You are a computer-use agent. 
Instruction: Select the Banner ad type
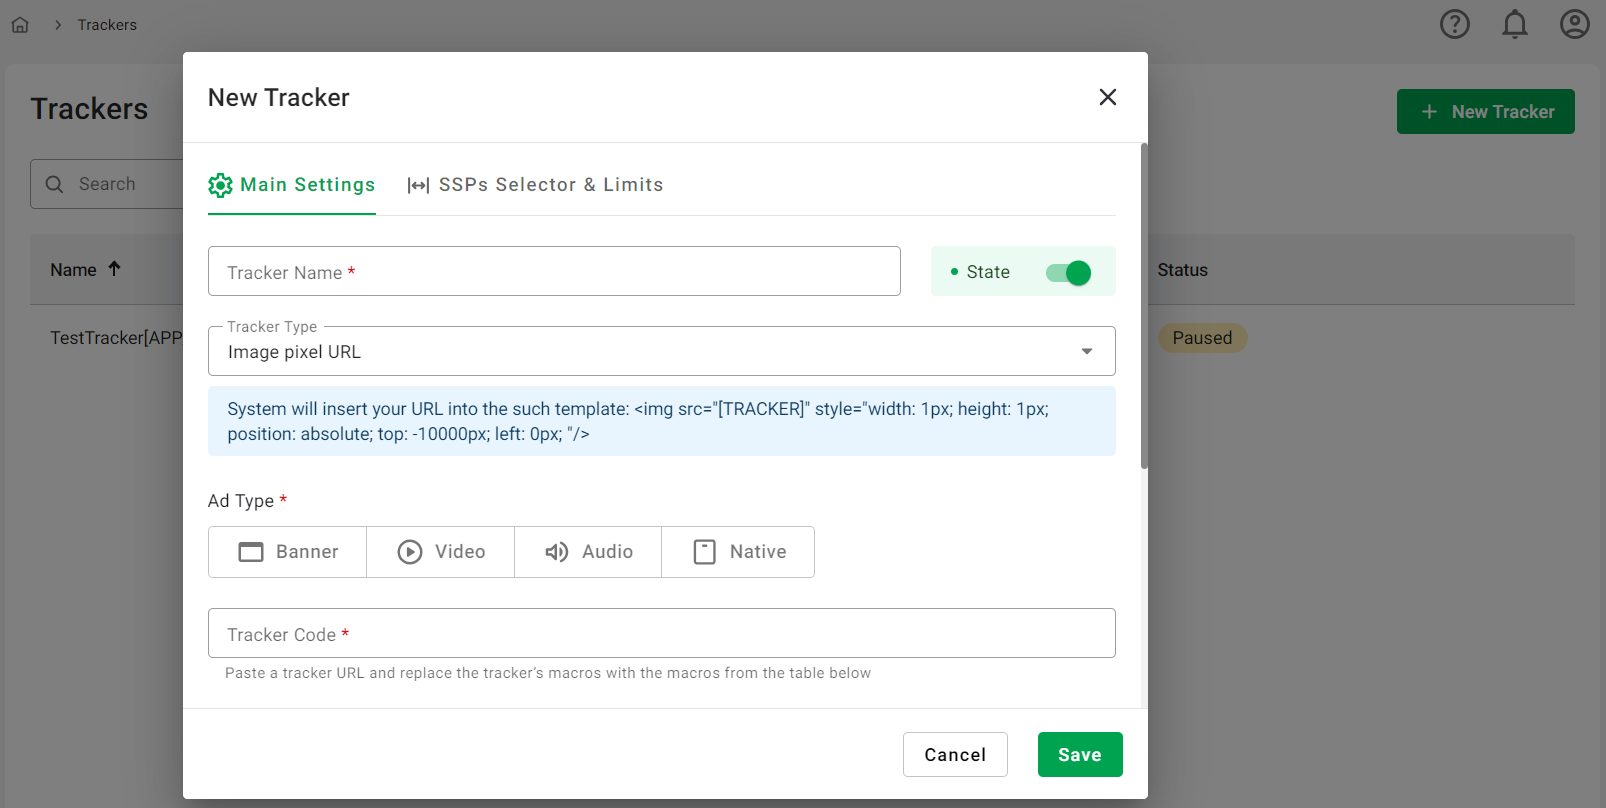[x=288, y=552]
